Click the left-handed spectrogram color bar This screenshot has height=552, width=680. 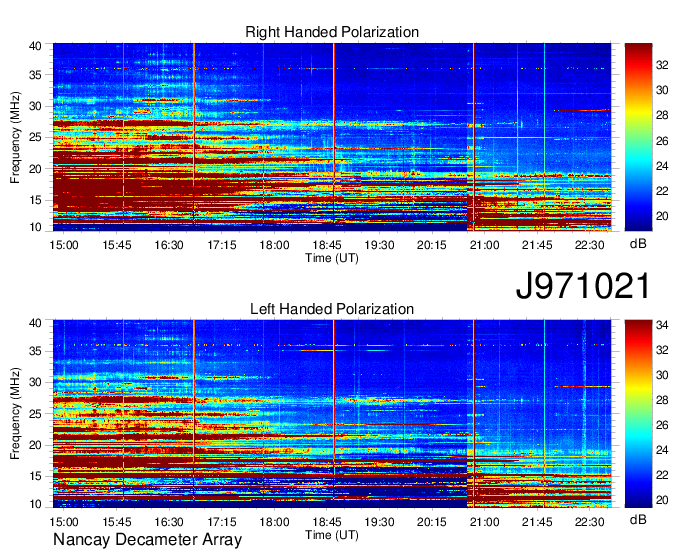tap(638, 414)
